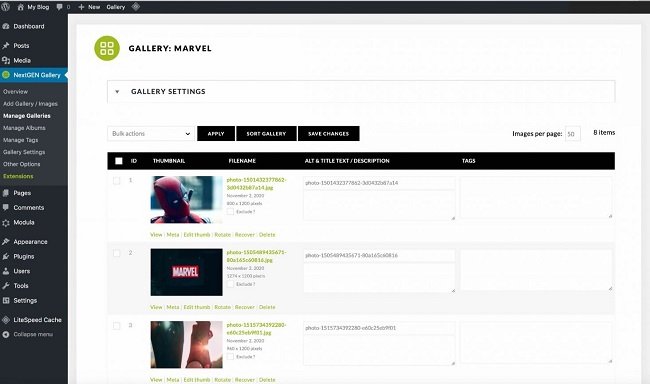Image resolution: width=650 pixels, height=384 pixels.
Task: Click the third image thumbnail
Action: pos(187,345)
